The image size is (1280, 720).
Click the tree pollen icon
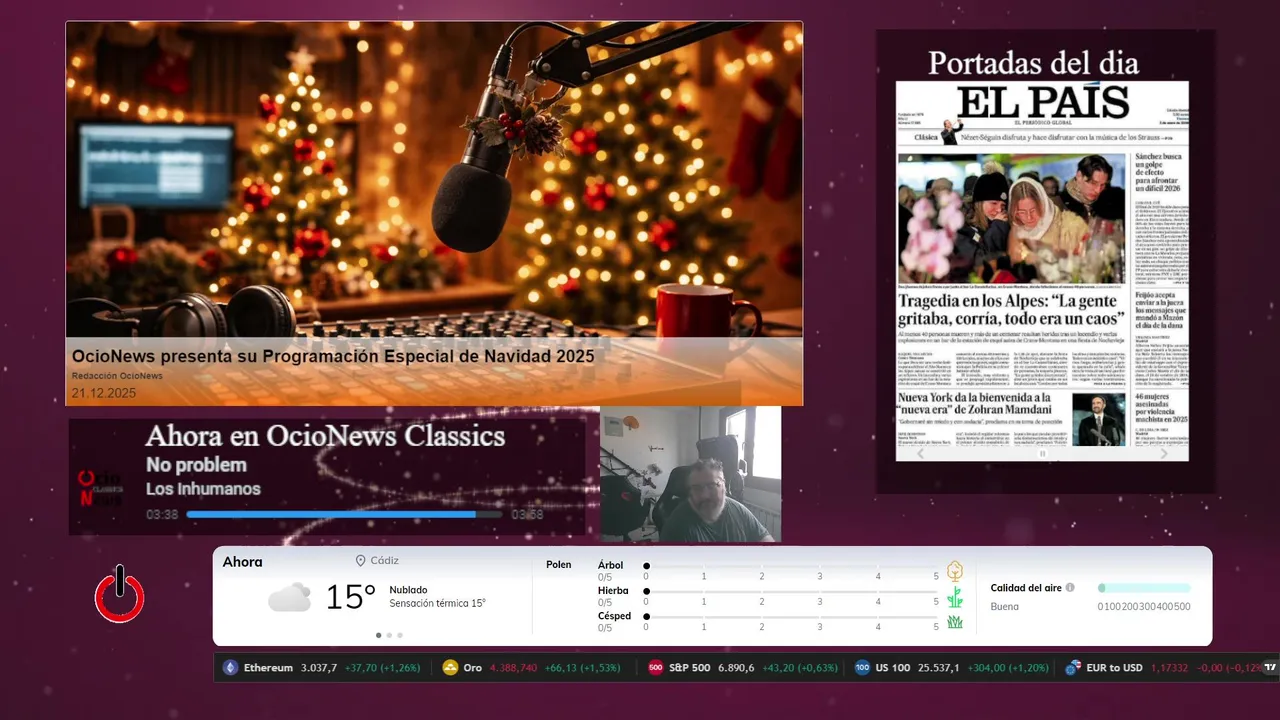coord(955,571)
